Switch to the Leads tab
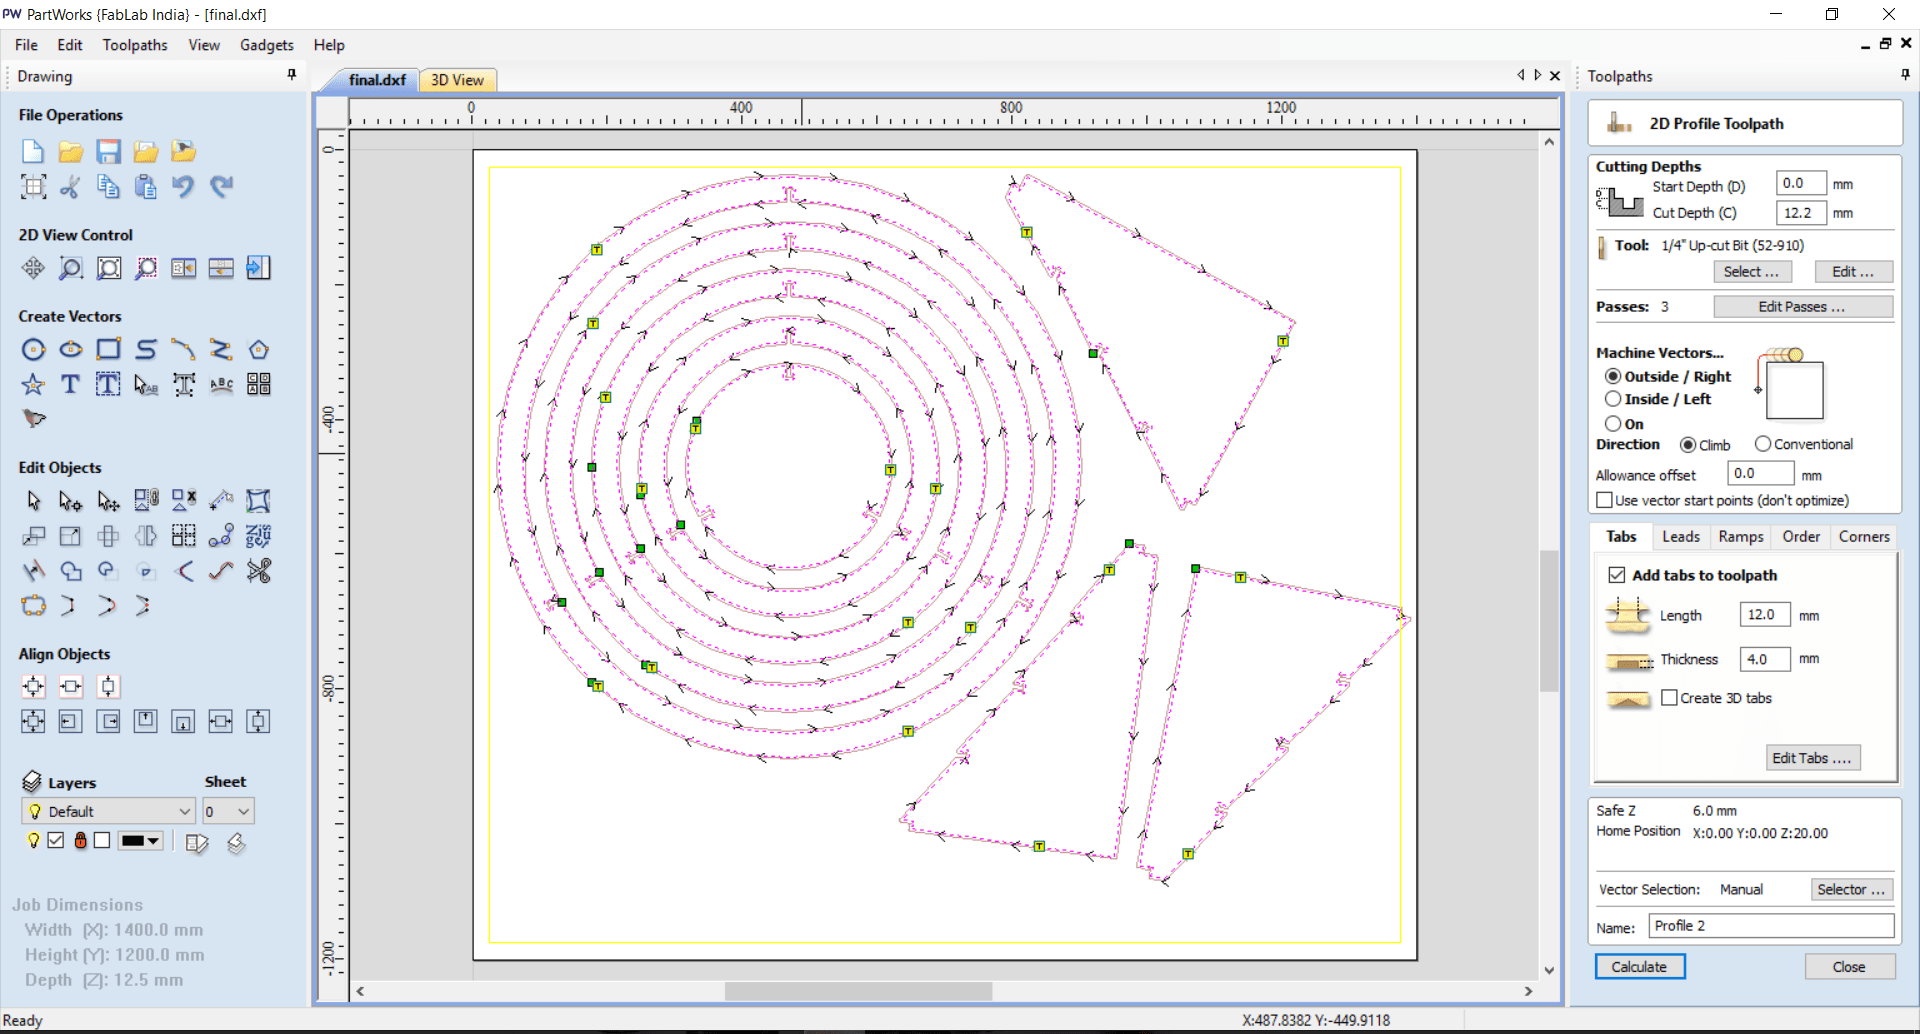 coord(1680,537)
